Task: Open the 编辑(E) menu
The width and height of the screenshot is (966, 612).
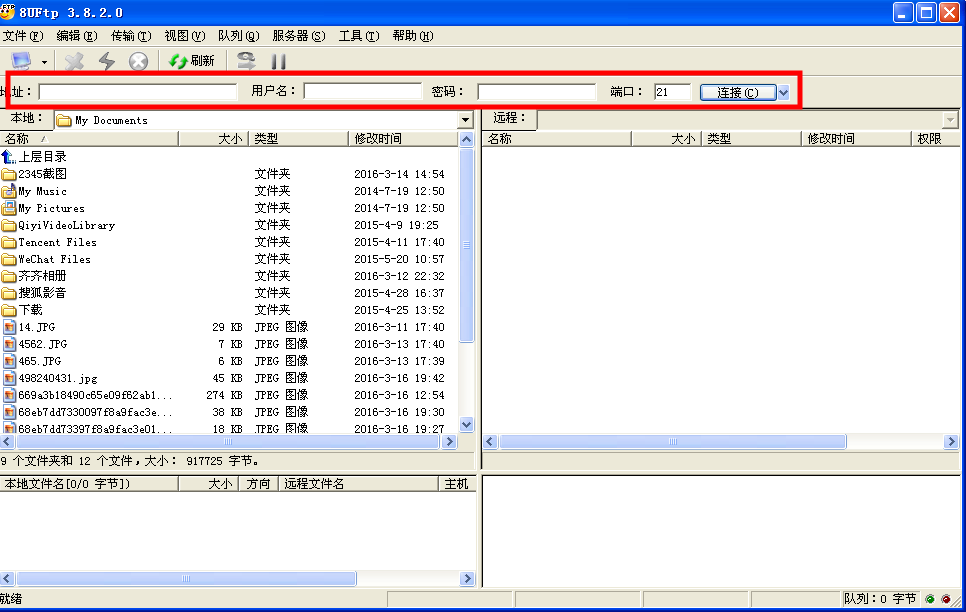Action: 77,36
